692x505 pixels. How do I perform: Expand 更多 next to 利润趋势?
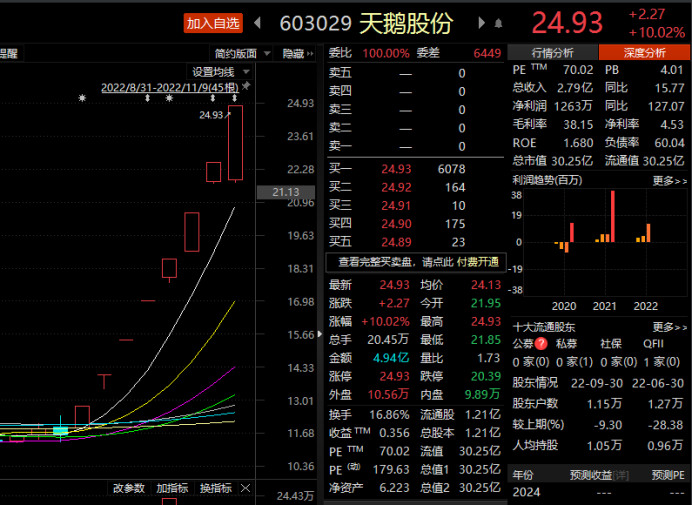(669, 180)
